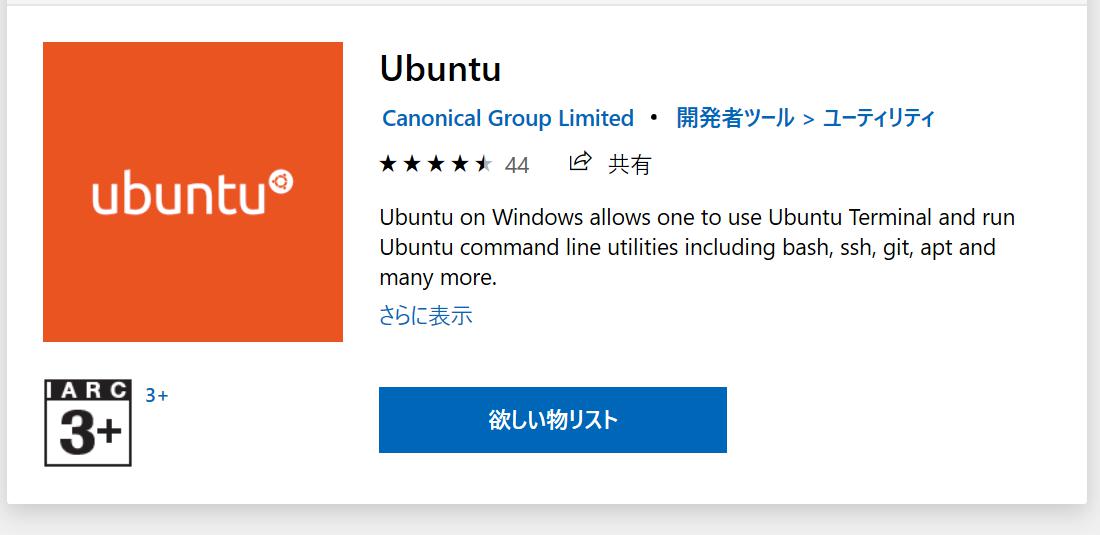Click the 共有 share label
The height and width of the screenshot is (535, 1100).
coord(629,165)
